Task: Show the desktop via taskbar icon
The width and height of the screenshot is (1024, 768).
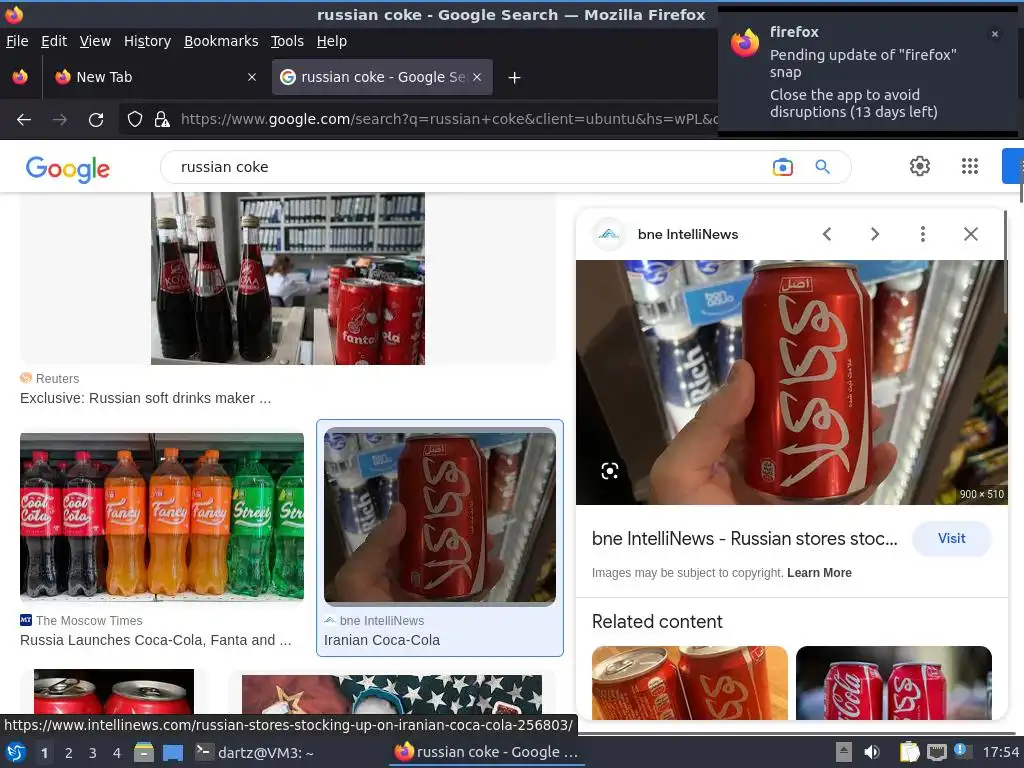Action: tap(173, 753)
